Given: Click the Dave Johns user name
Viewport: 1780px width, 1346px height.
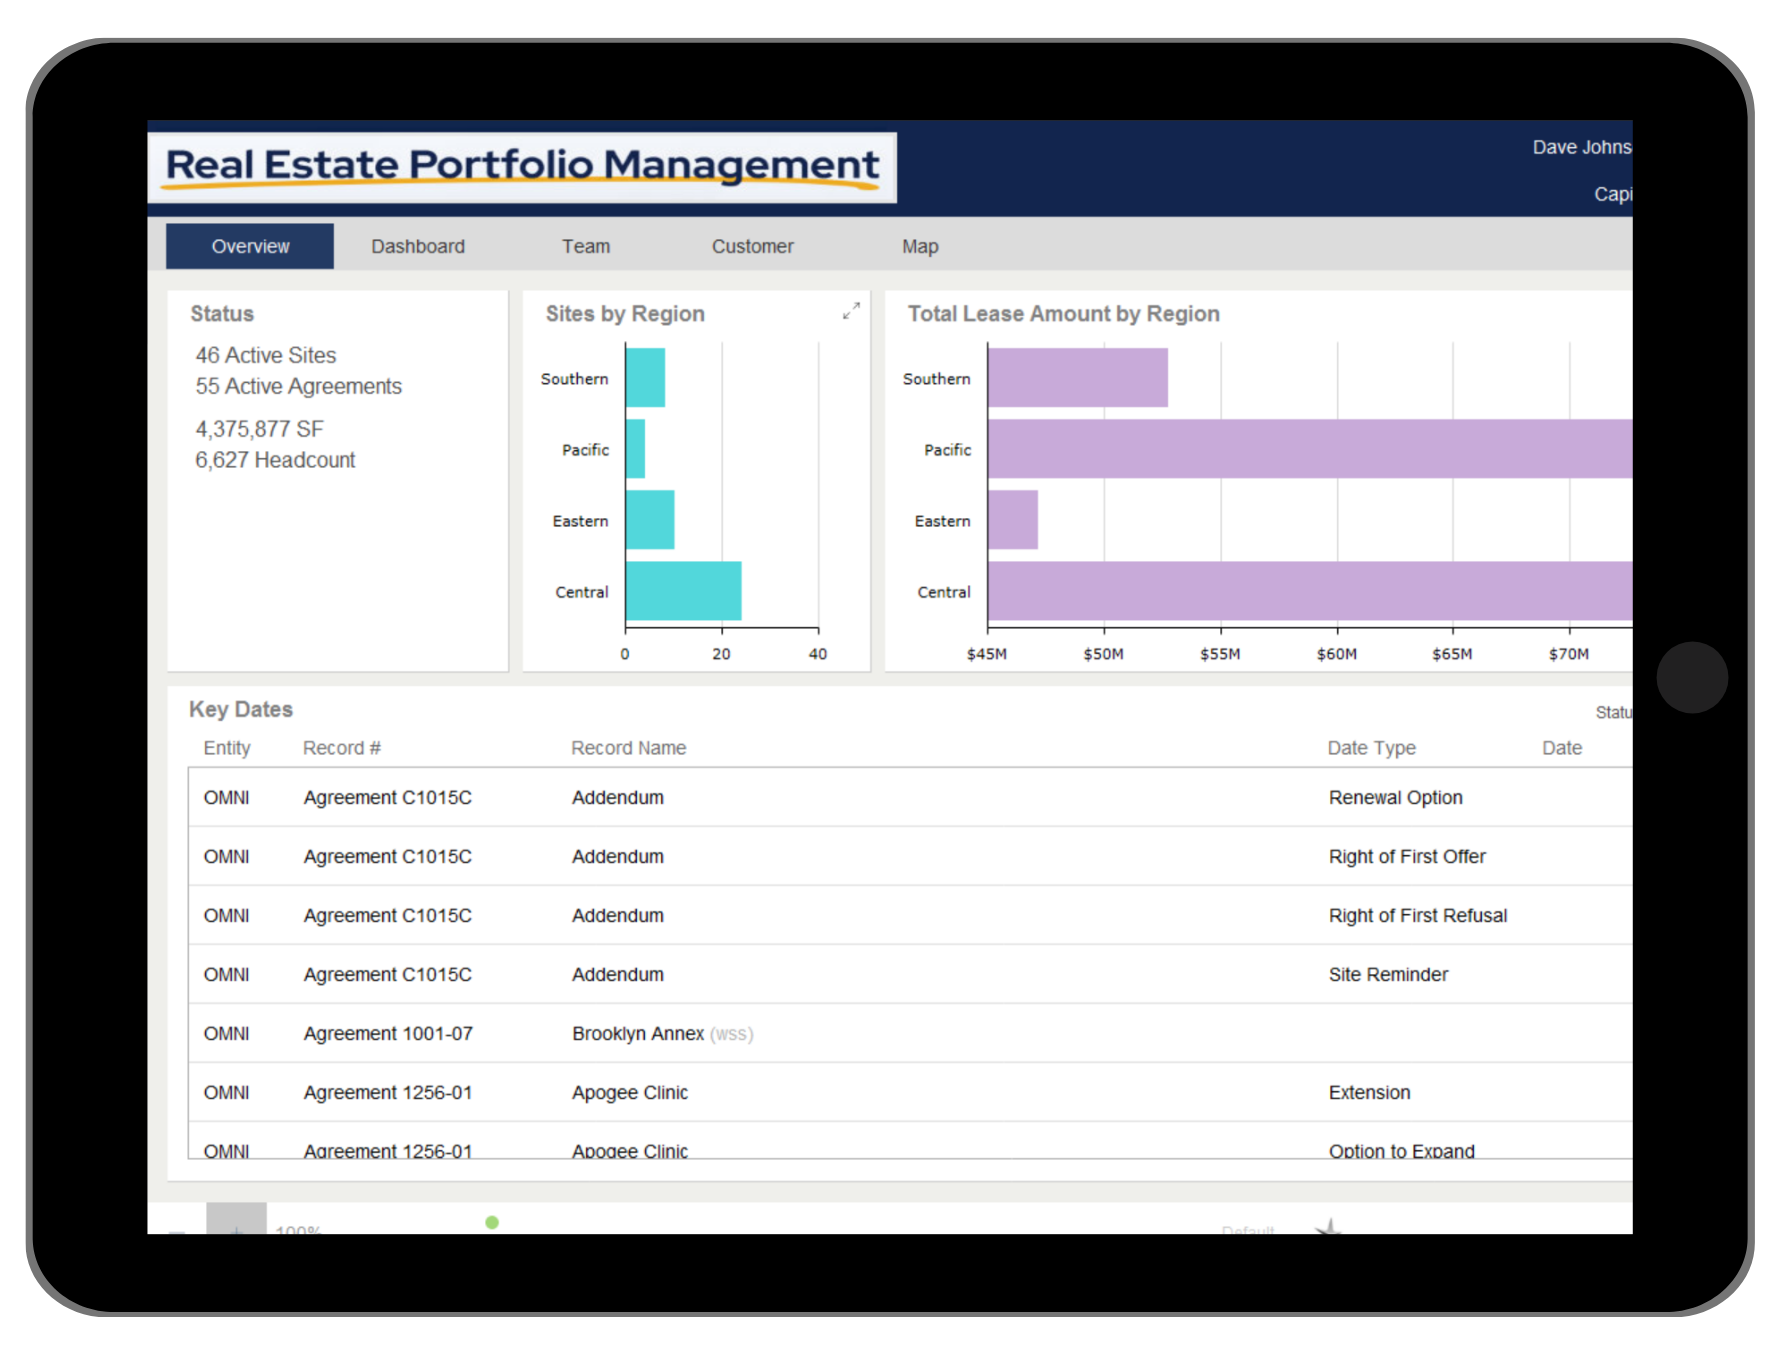Looking at the screenshot, I should tap(1580, 148).
